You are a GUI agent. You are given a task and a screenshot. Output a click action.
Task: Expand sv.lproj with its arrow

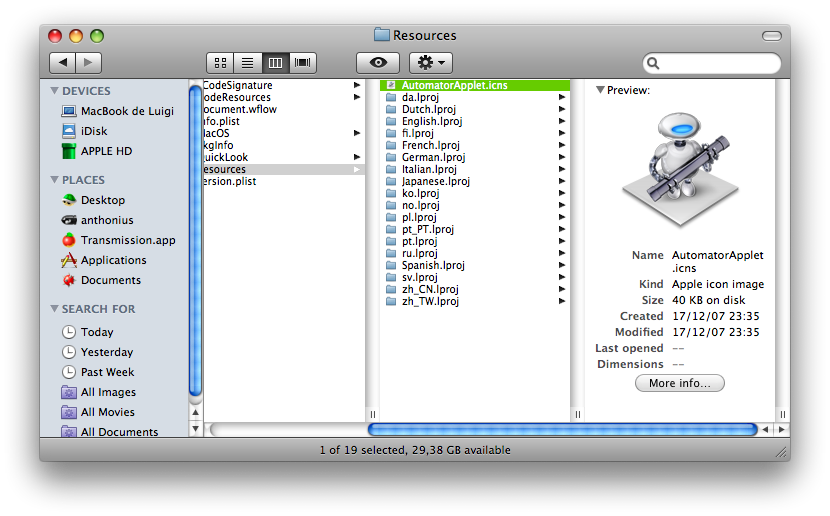(562, 277)
